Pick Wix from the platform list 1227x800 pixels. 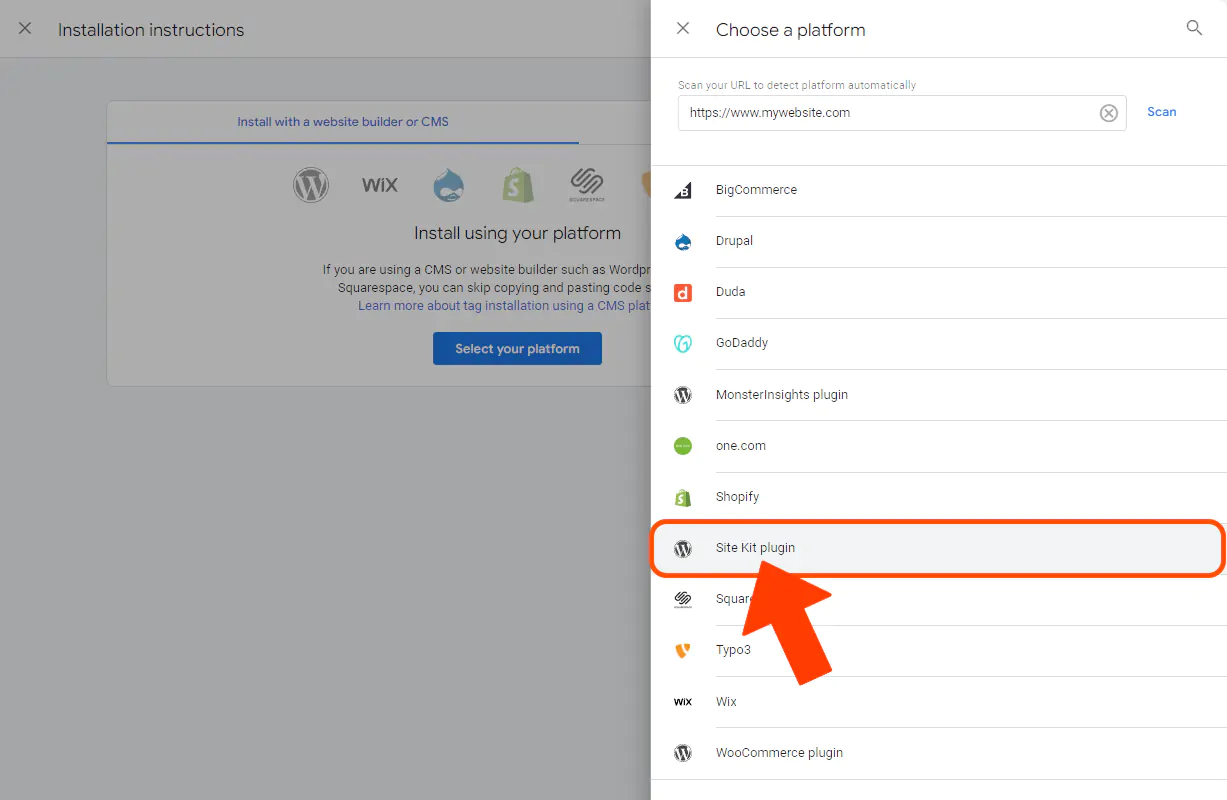click(726, 702)
